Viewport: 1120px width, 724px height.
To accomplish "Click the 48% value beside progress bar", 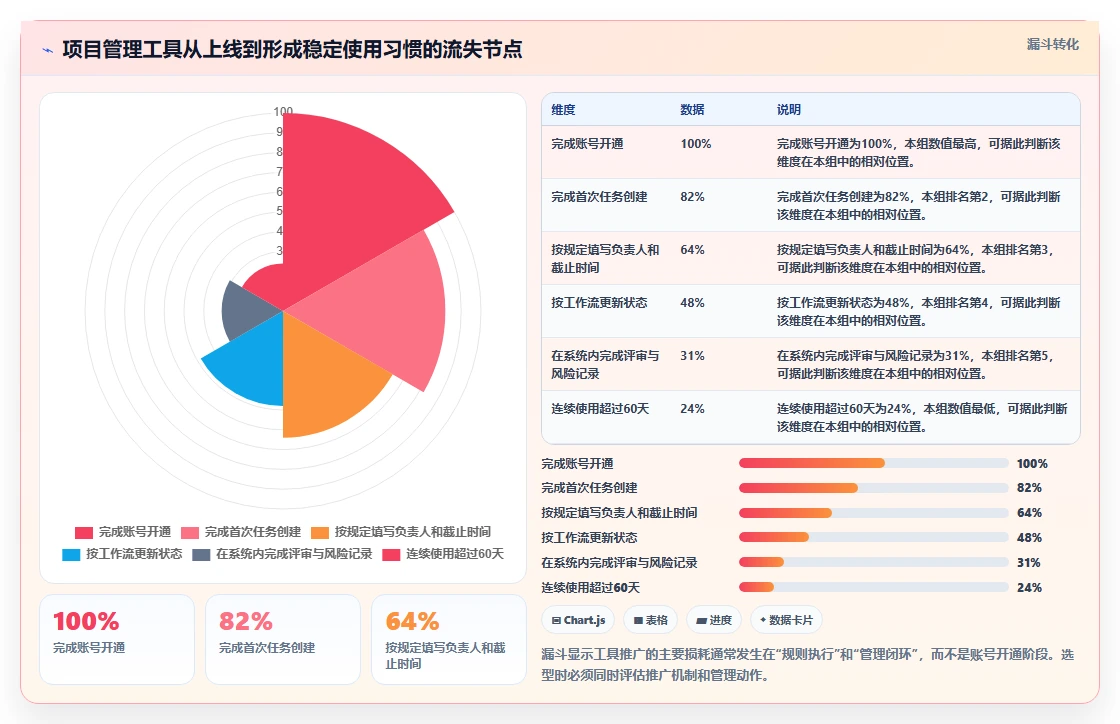I will (x=1029, y=538).
